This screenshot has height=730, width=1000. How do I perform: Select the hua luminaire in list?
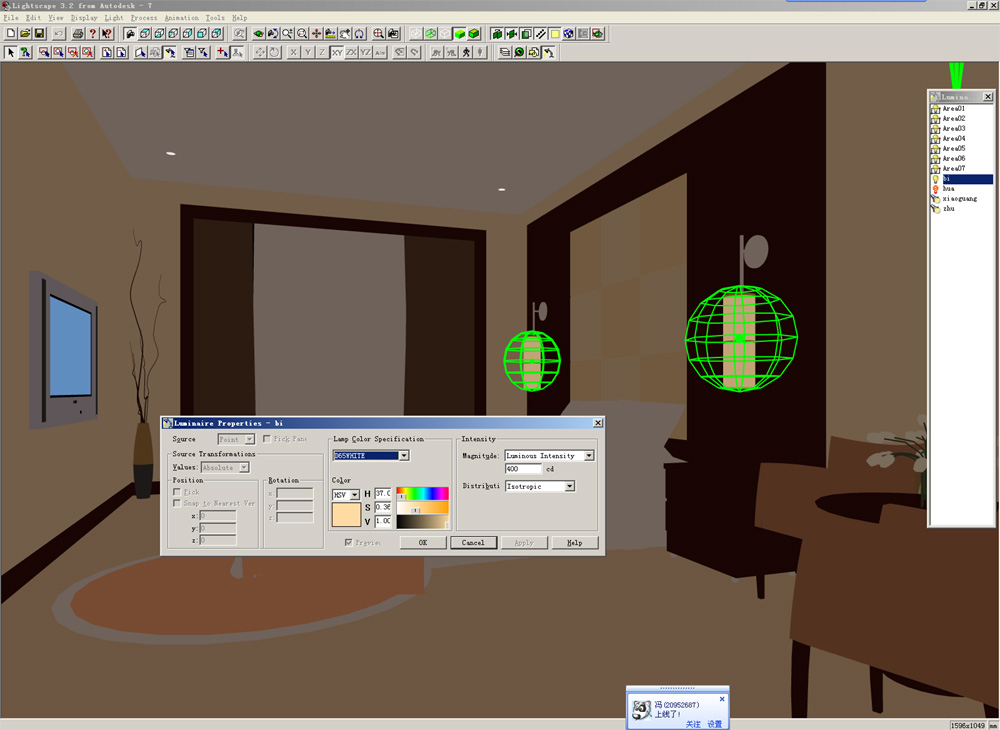[948, 188]
